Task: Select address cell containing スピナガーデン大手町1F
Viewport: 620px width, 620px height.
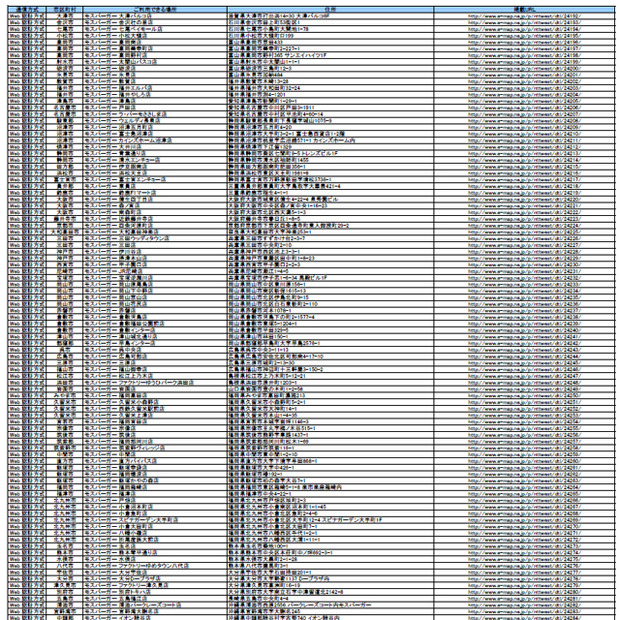Action: point(330,520)
